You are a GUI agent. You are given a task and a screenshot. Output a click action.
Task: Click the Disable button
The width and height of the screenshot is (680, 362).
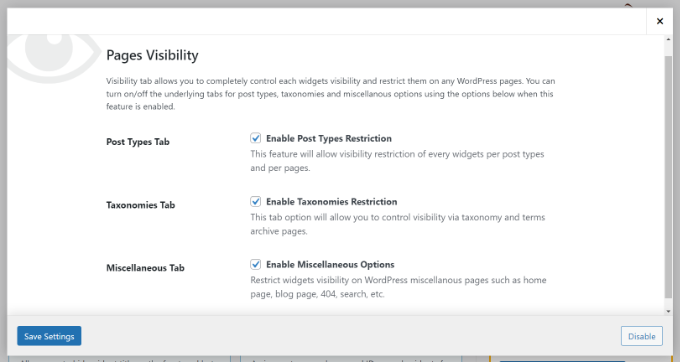tap(641, 336)
